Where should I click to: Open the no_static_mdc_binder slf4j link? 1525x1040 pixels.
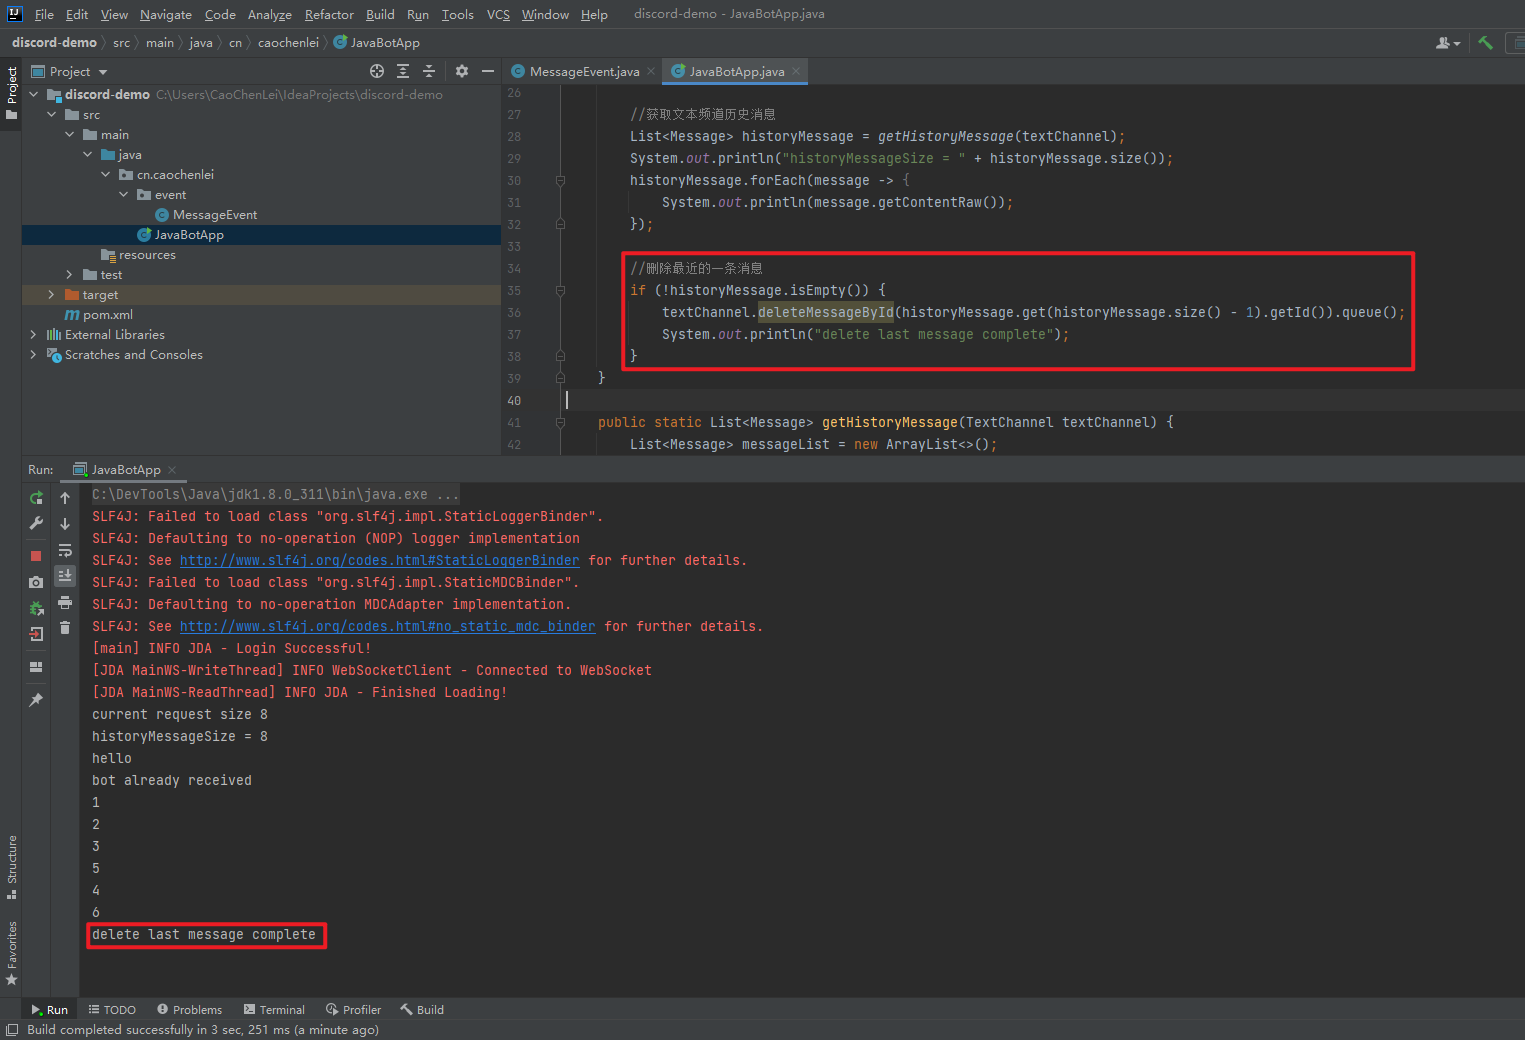pos(388,627)
